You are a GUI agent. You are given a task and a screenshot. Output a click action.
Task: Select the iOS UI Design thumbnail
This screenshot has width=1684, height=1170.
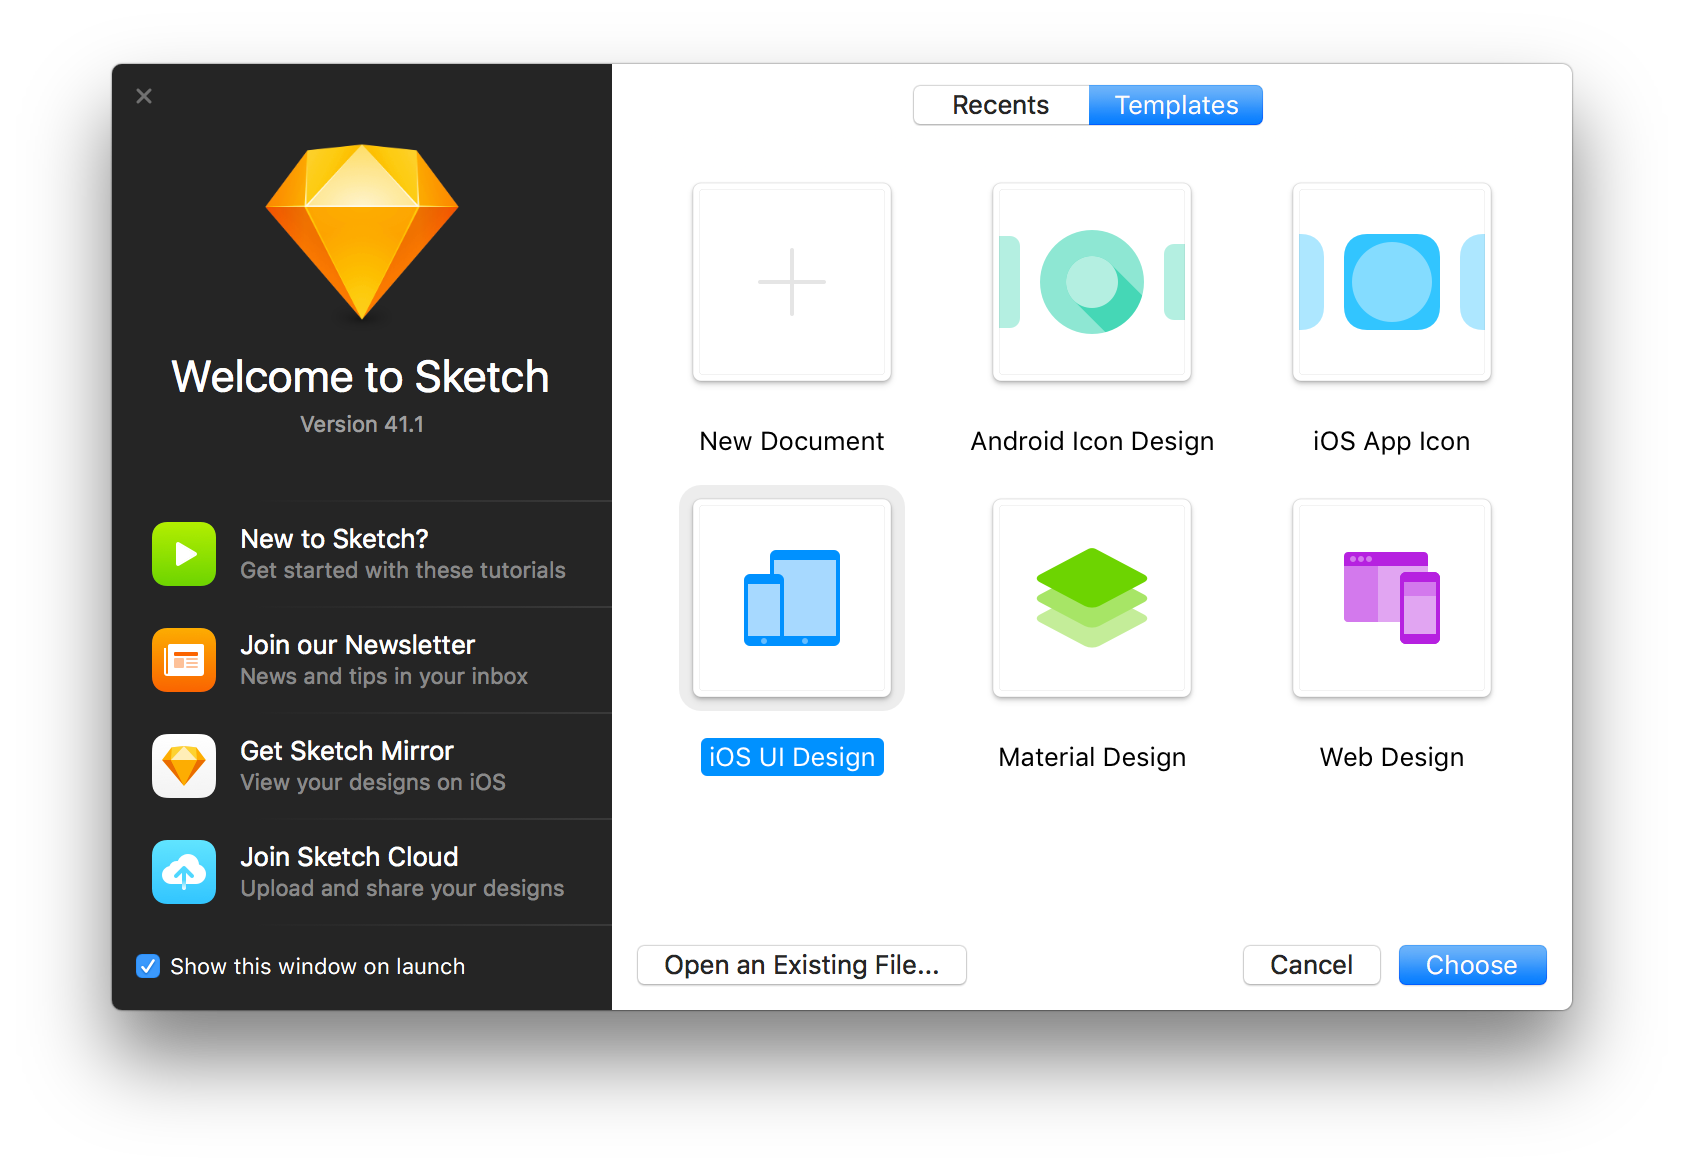pyautogui.click(x=792, y=598)
